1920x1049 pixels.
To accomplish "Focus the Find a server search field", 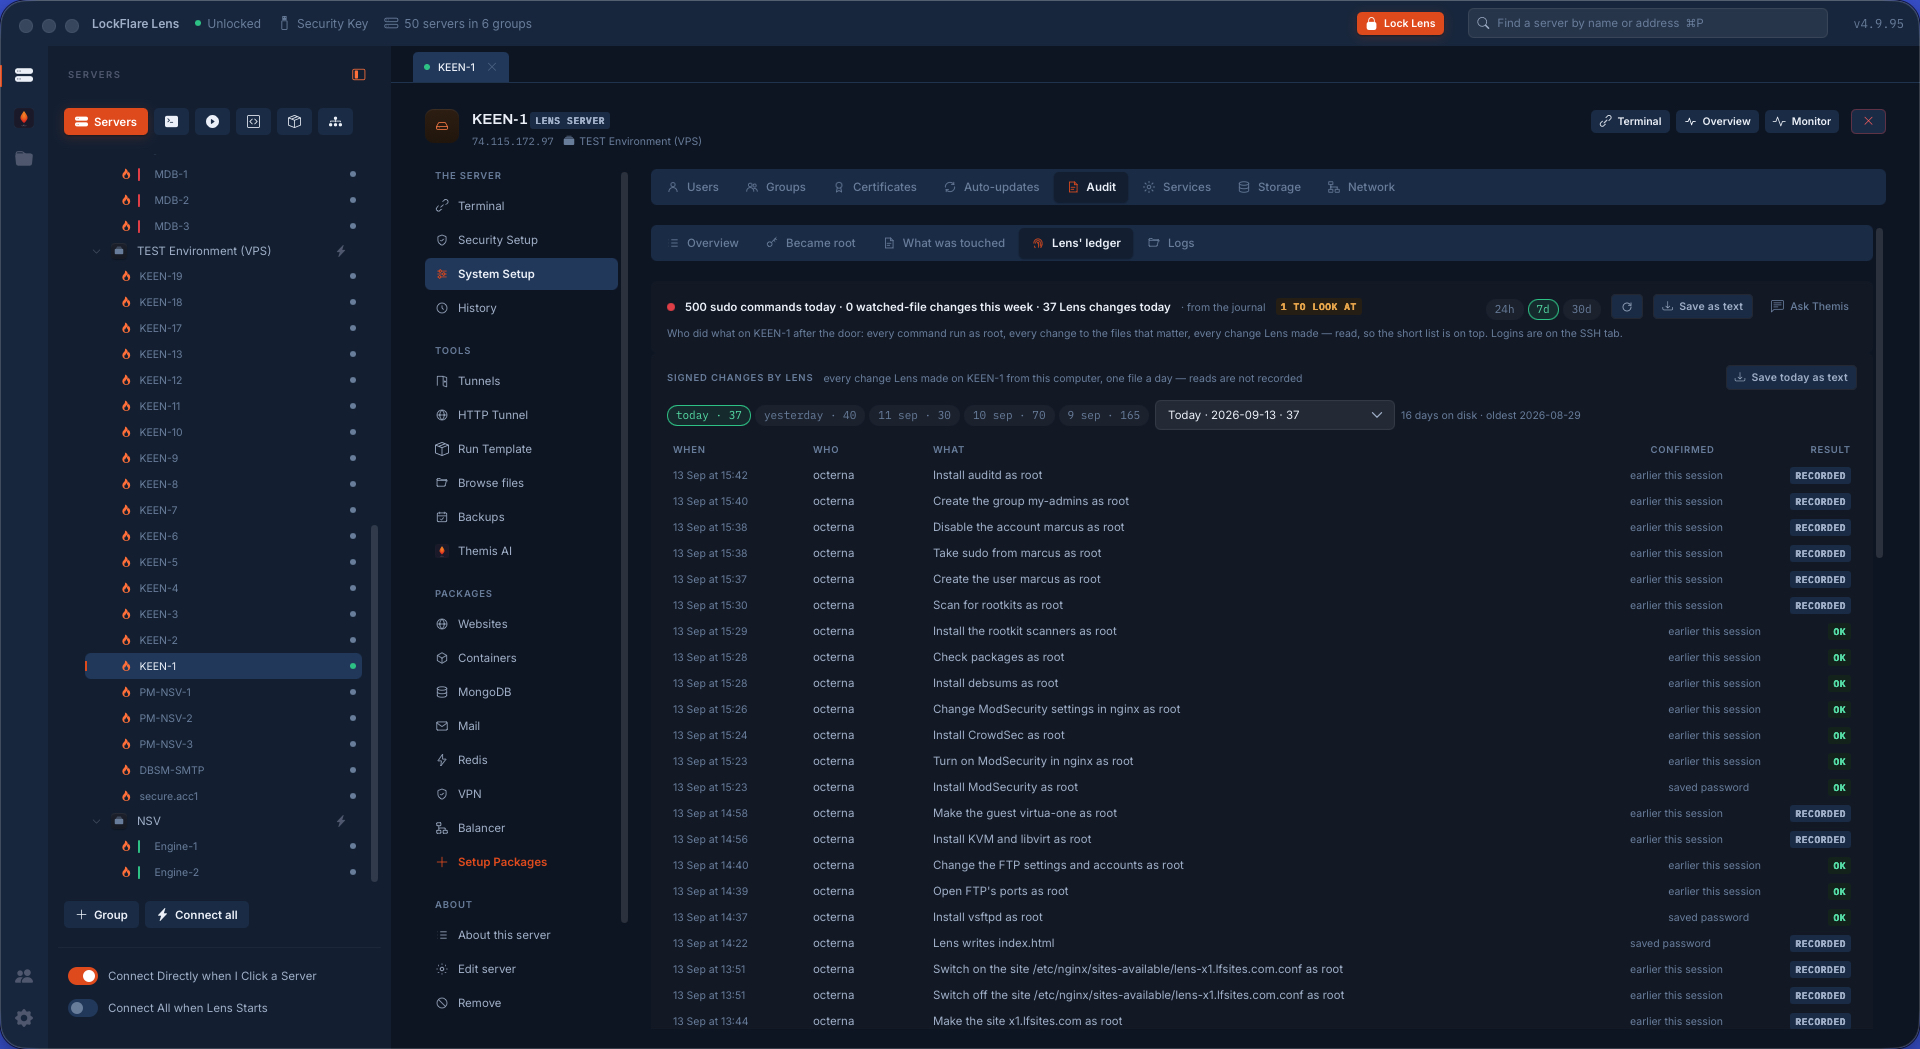I will [x=1647, y=23].
